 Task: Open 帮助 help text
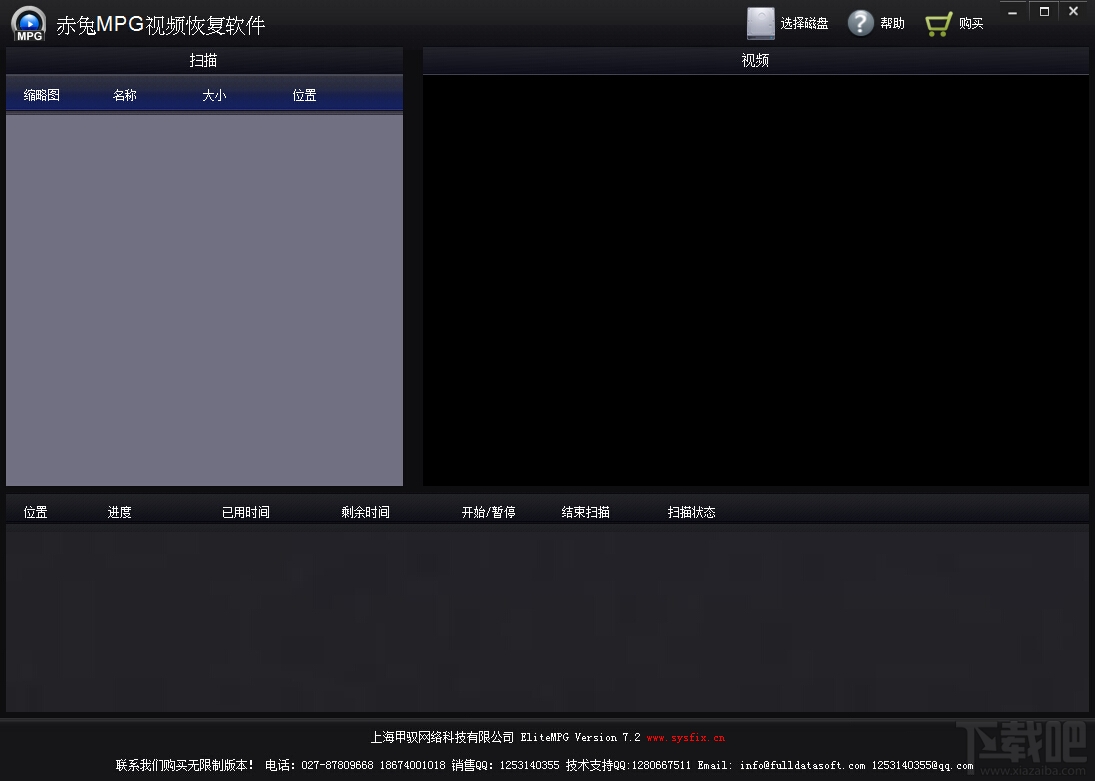[x=892, y=24]
